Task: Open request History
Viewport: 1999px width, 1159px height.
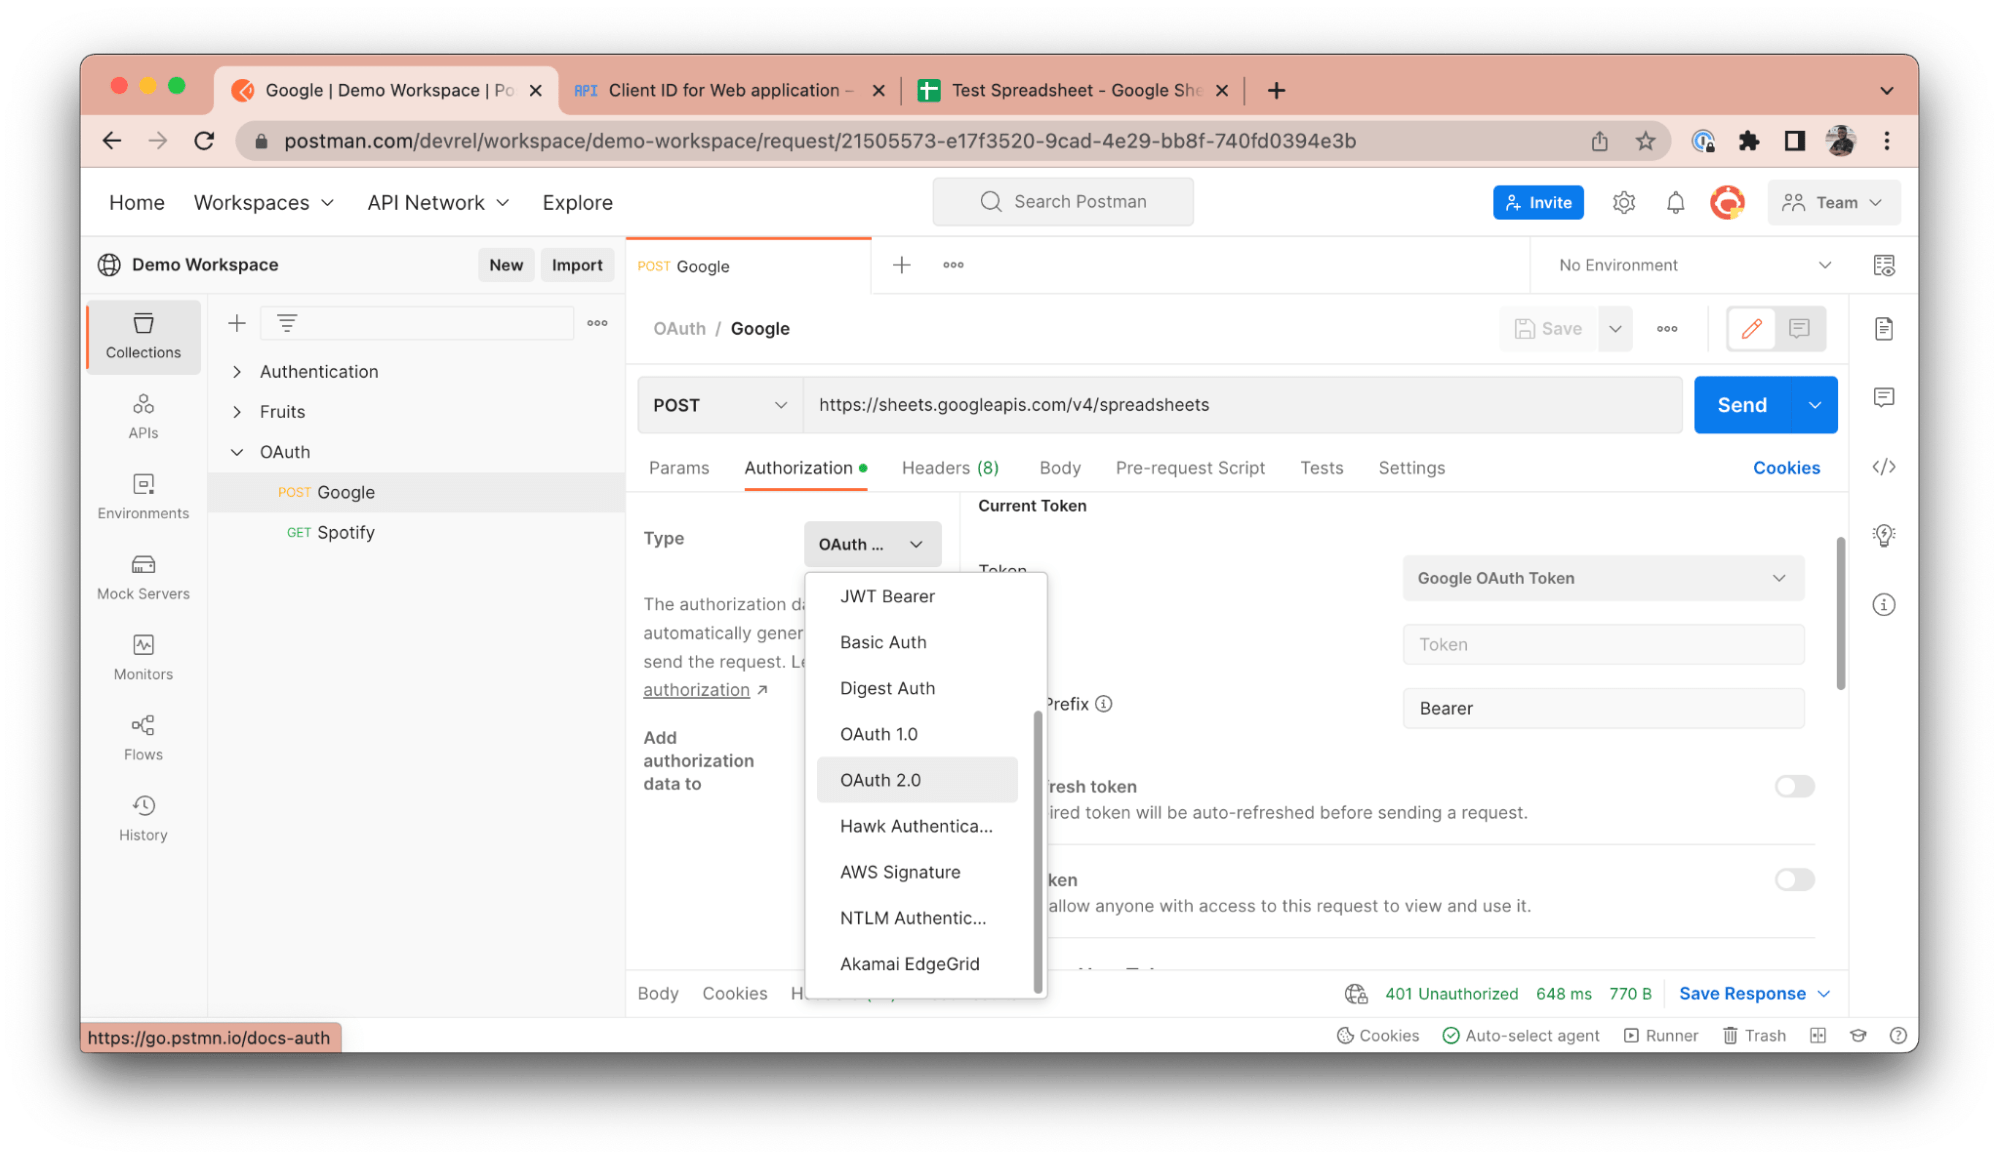Action: [x=142, y=818]
